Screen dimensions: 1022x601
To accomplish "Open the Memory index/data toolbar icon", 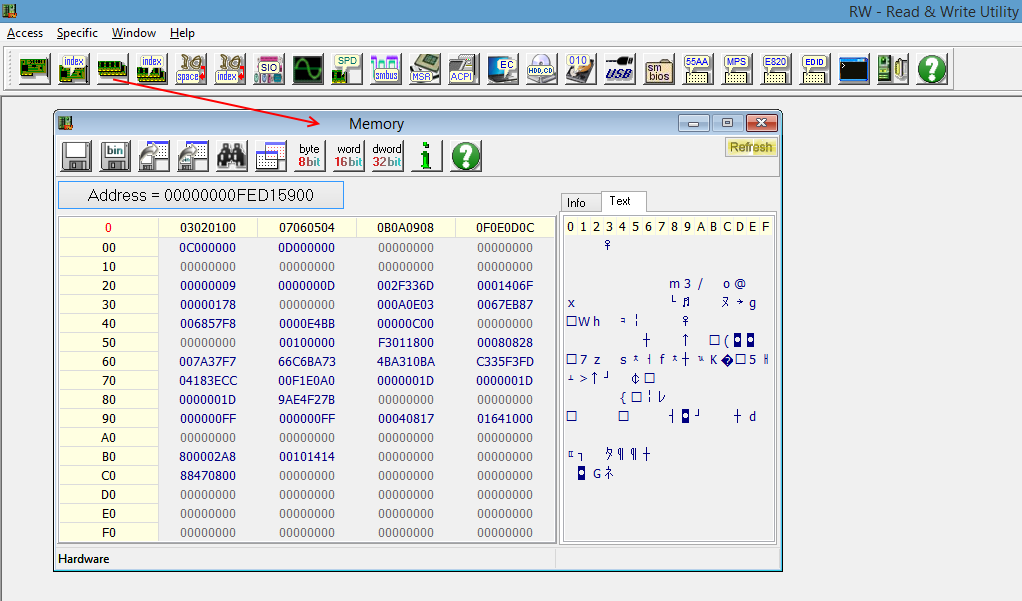I will [x=151, y=69].
